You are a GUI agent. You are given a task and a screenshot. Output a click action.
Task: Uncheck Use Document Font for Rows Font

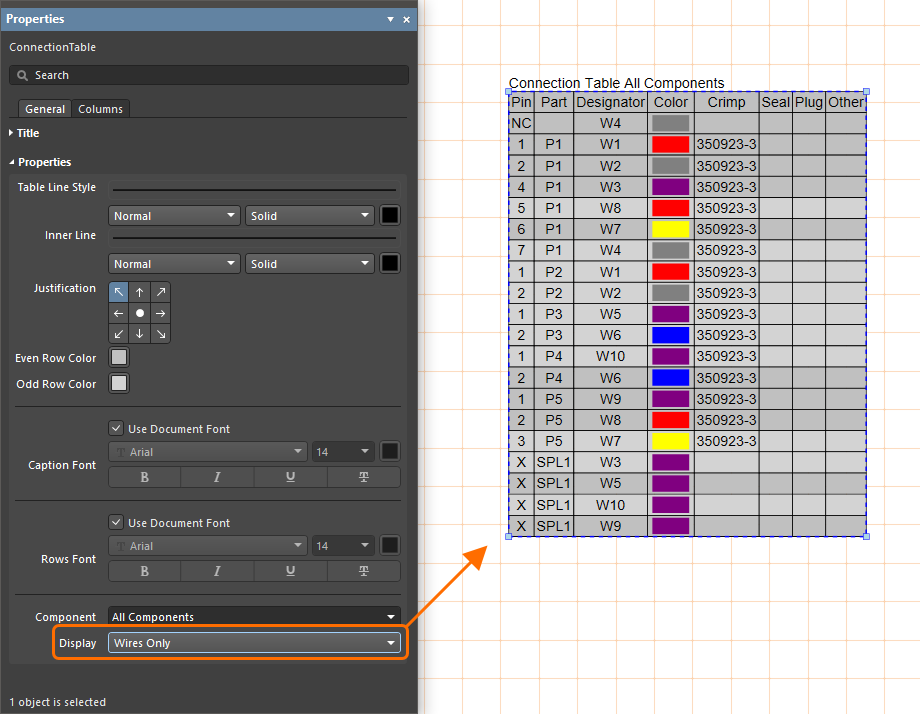pos(117,523)
